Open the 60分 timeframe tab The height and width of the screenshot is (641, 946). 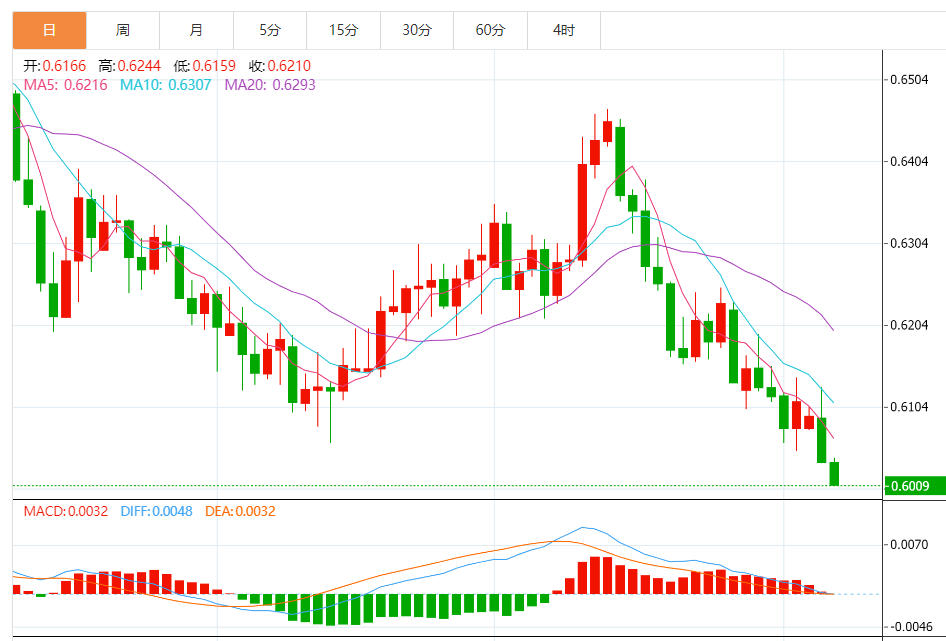[x=491, y=30]
